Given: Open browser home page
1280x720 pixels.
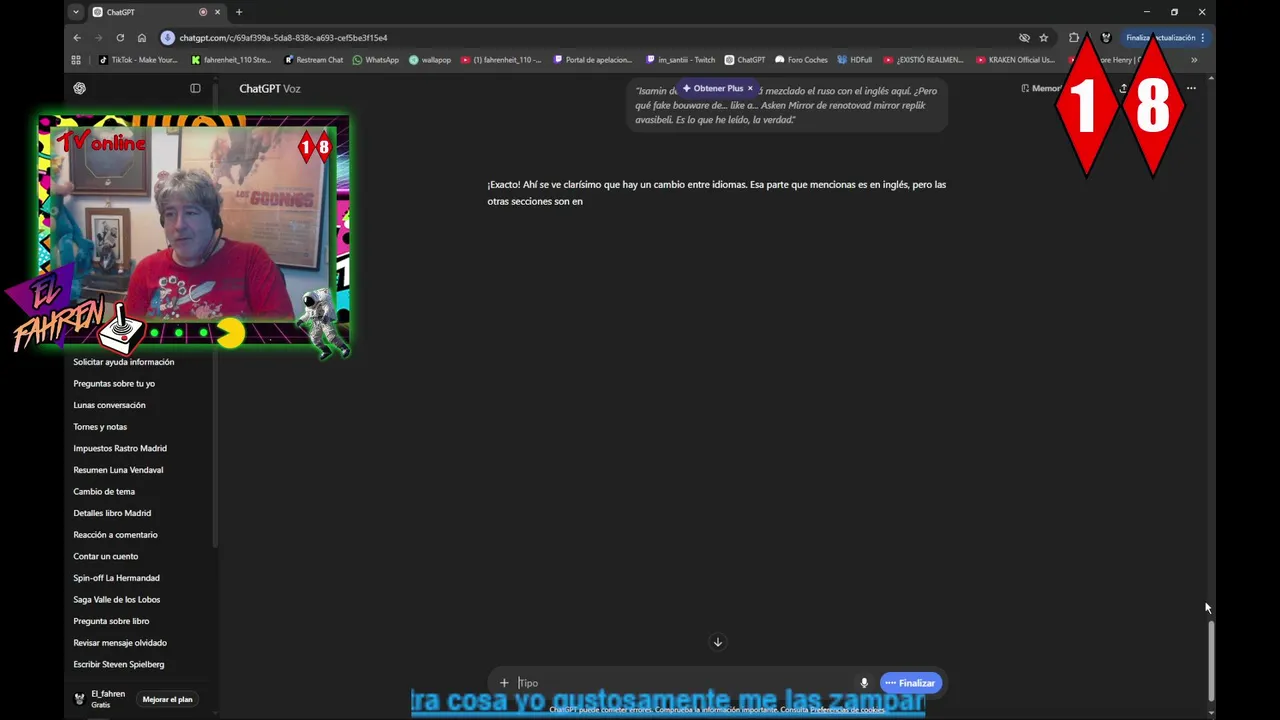Looking at the screenshot, I should coord(142,38).
